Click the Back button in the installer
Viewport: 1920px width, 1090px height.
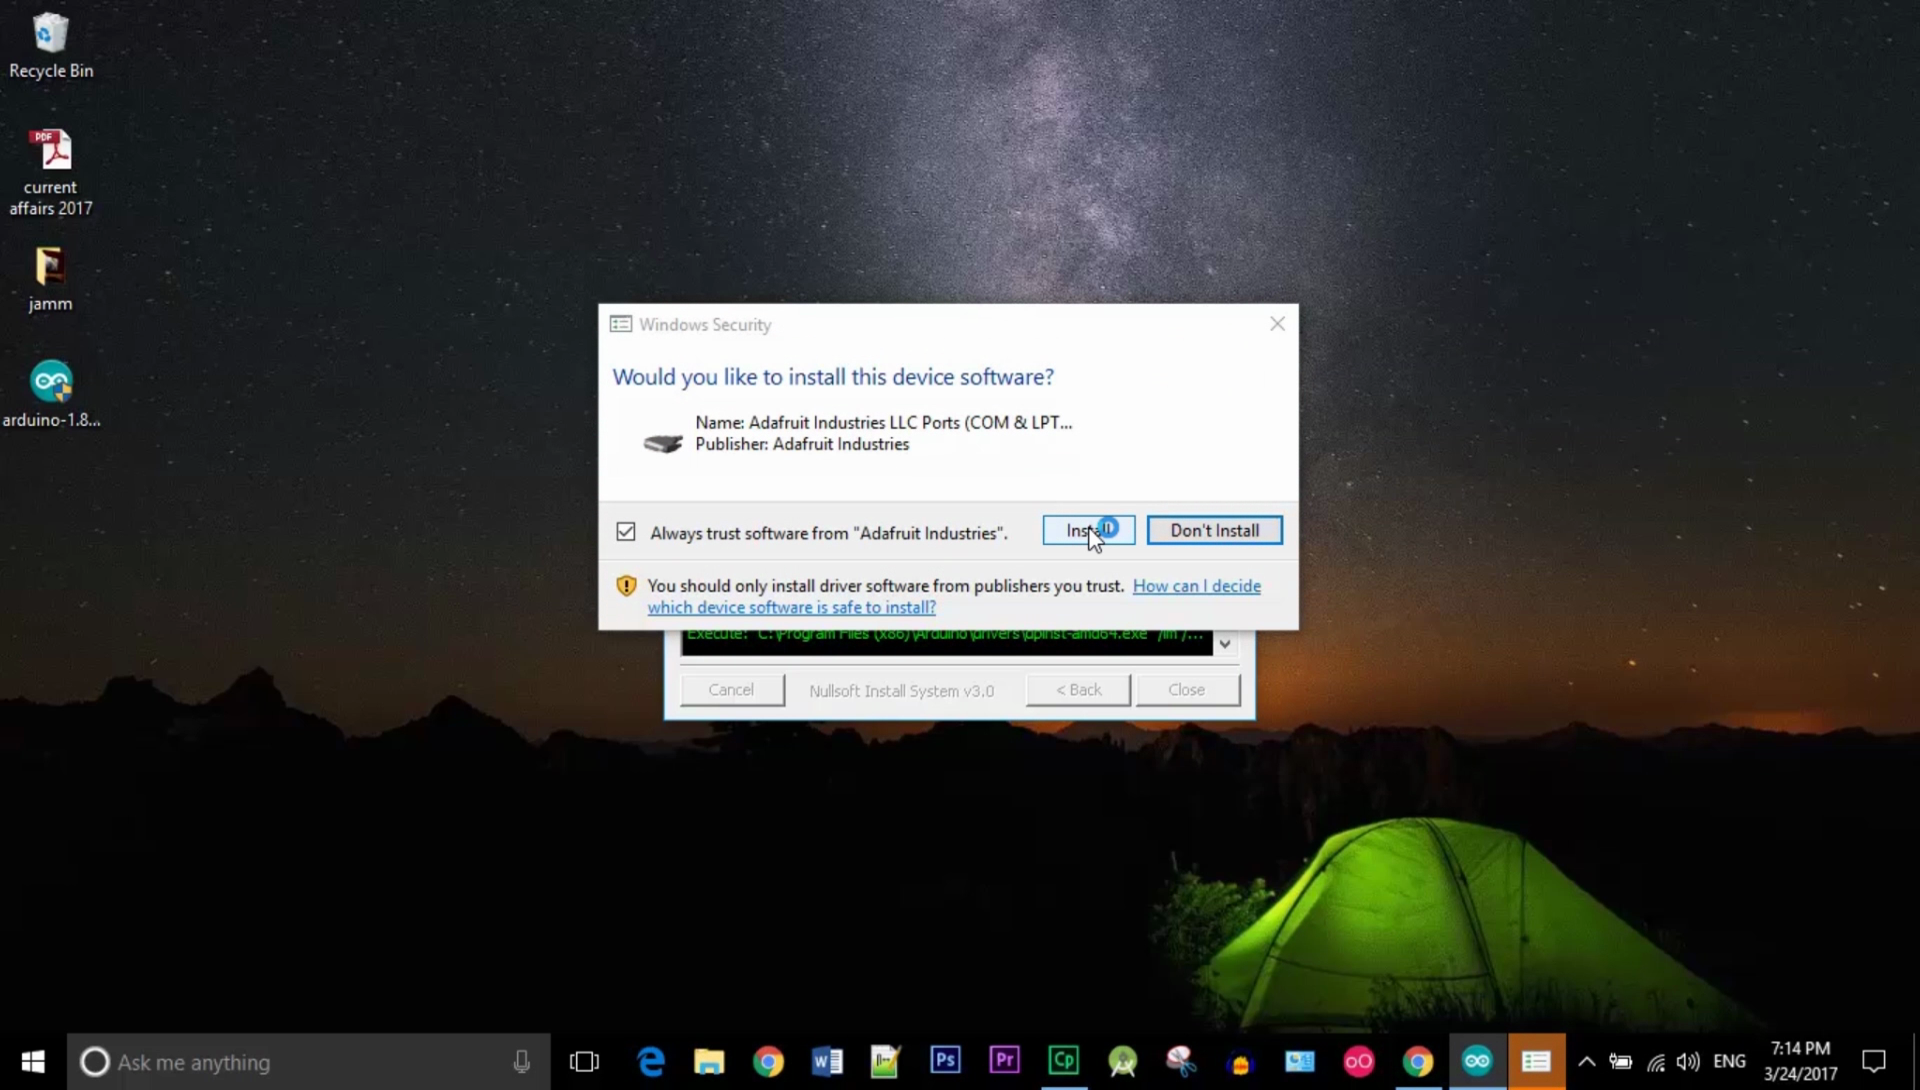coord(1078,690)
